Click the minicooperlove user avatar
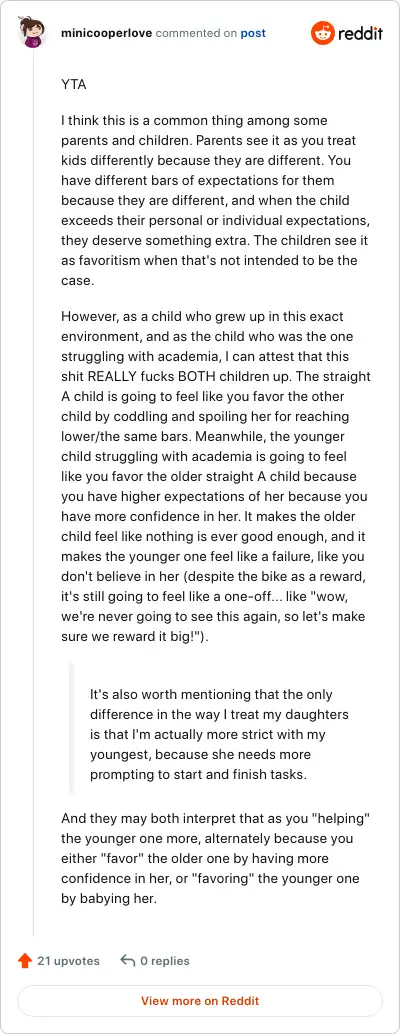This screenshot has width=400, height=1034. click(x=32, y=33)
